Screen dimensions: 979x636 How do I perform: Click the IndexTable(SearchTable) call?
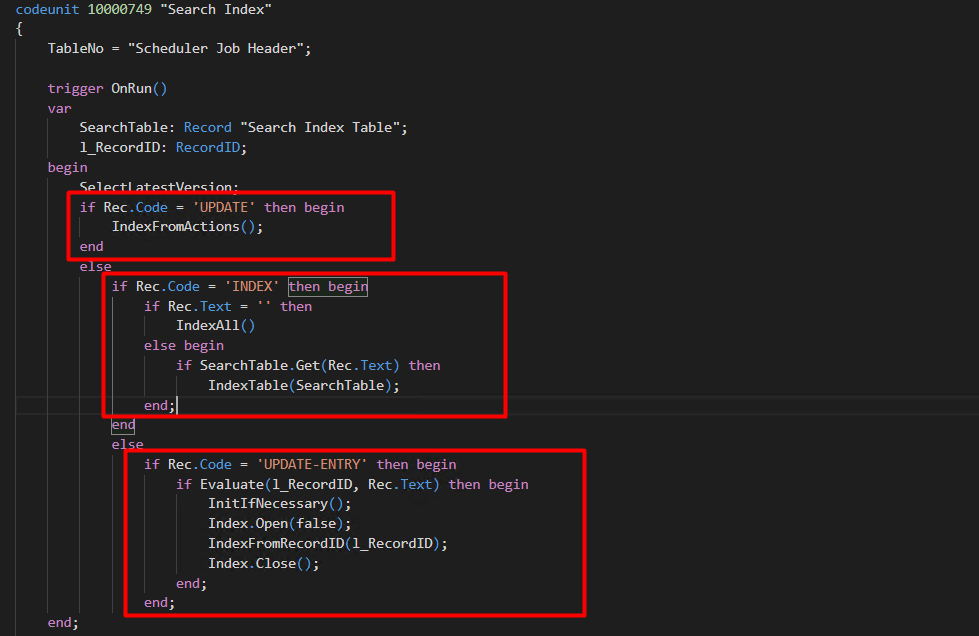(x=300, y=385)
